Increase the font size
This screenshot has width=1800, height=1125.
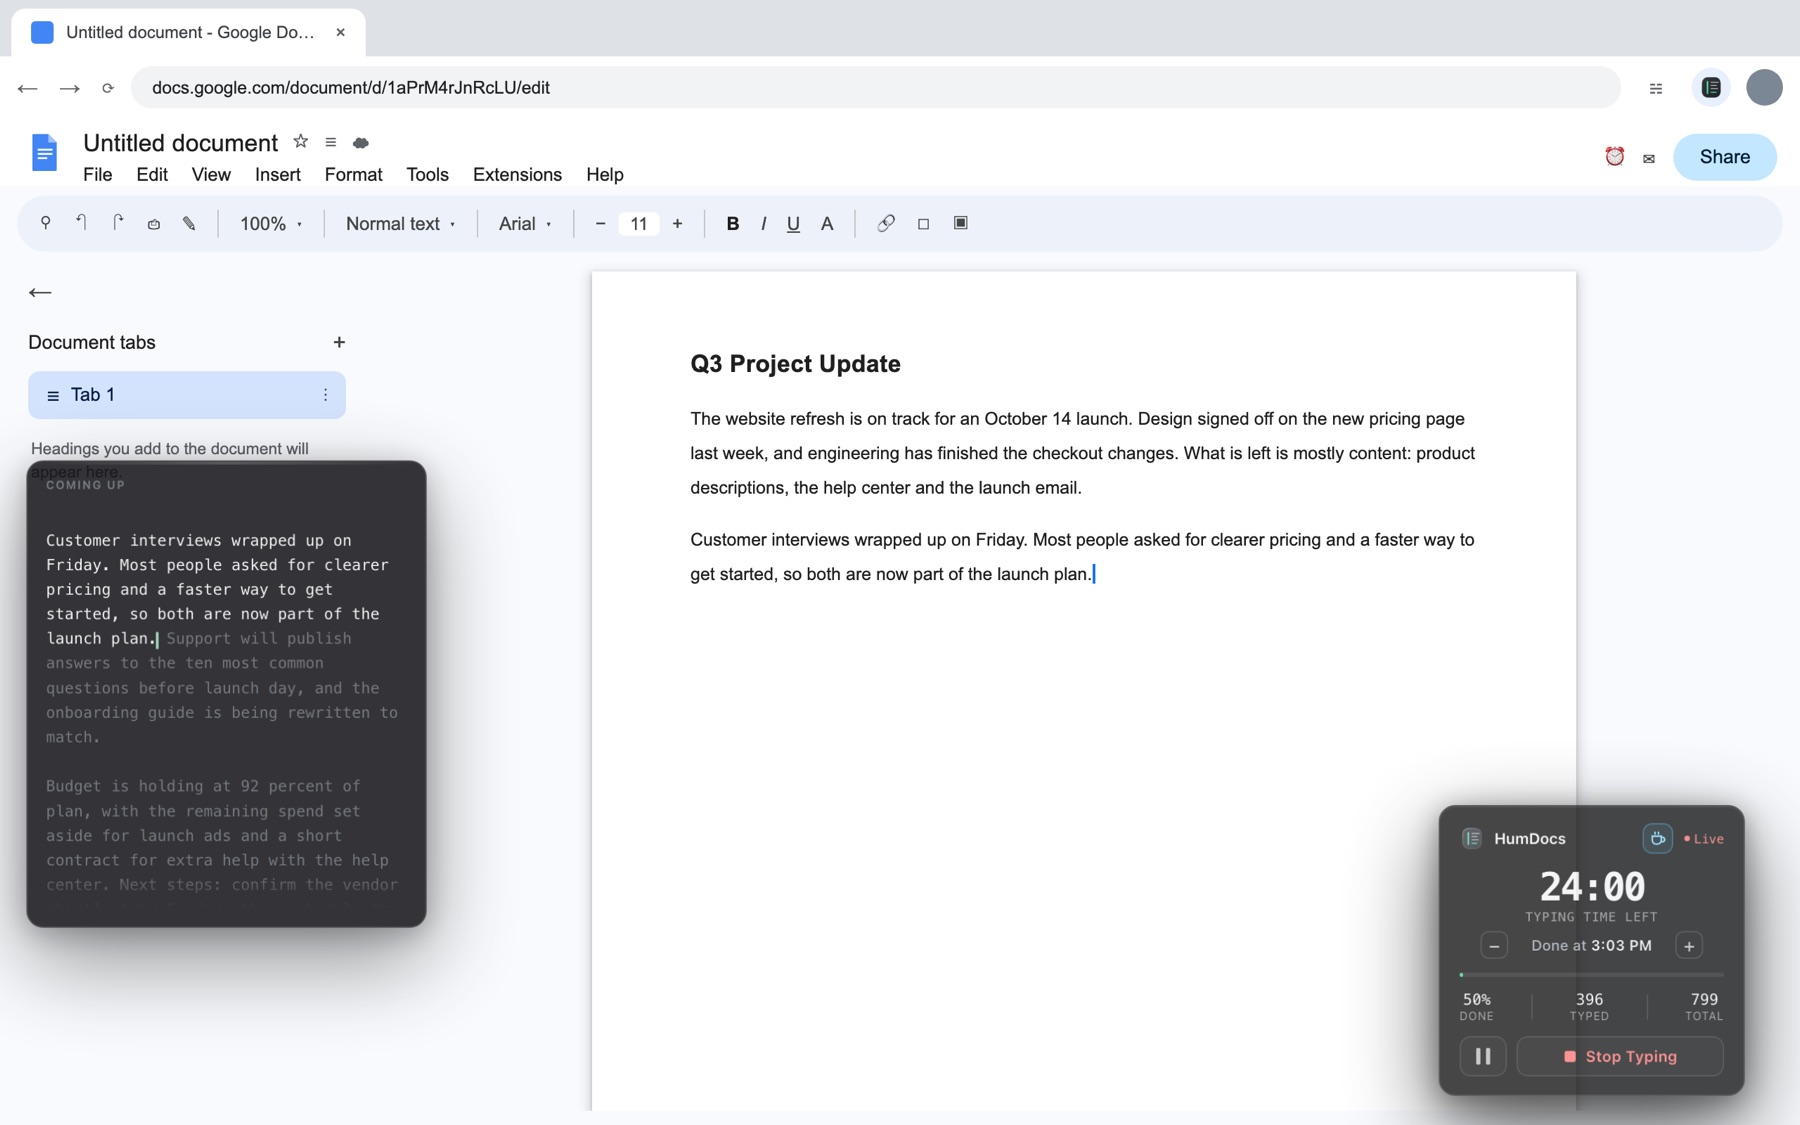click(677, 224)
